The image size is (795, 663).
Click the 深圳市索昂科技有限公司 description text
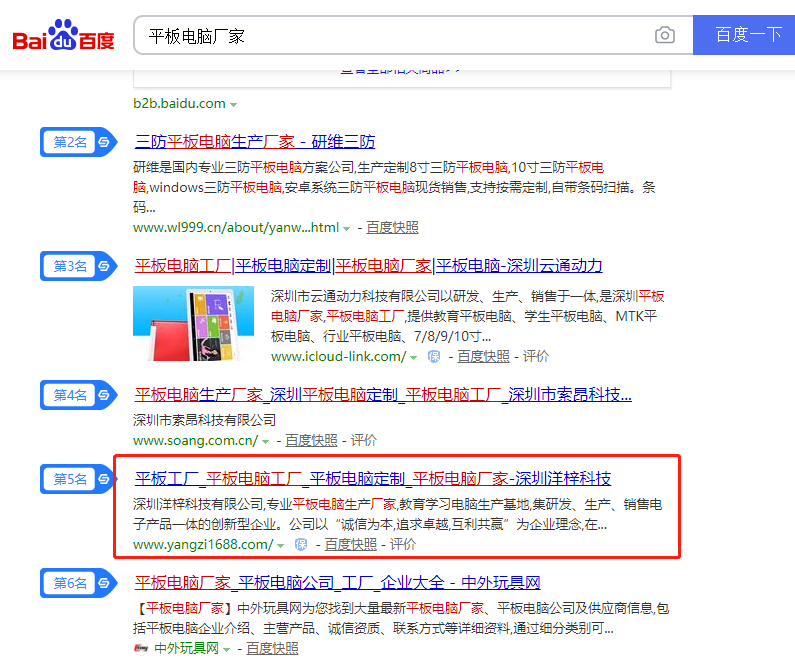click(x=204, y=420)
